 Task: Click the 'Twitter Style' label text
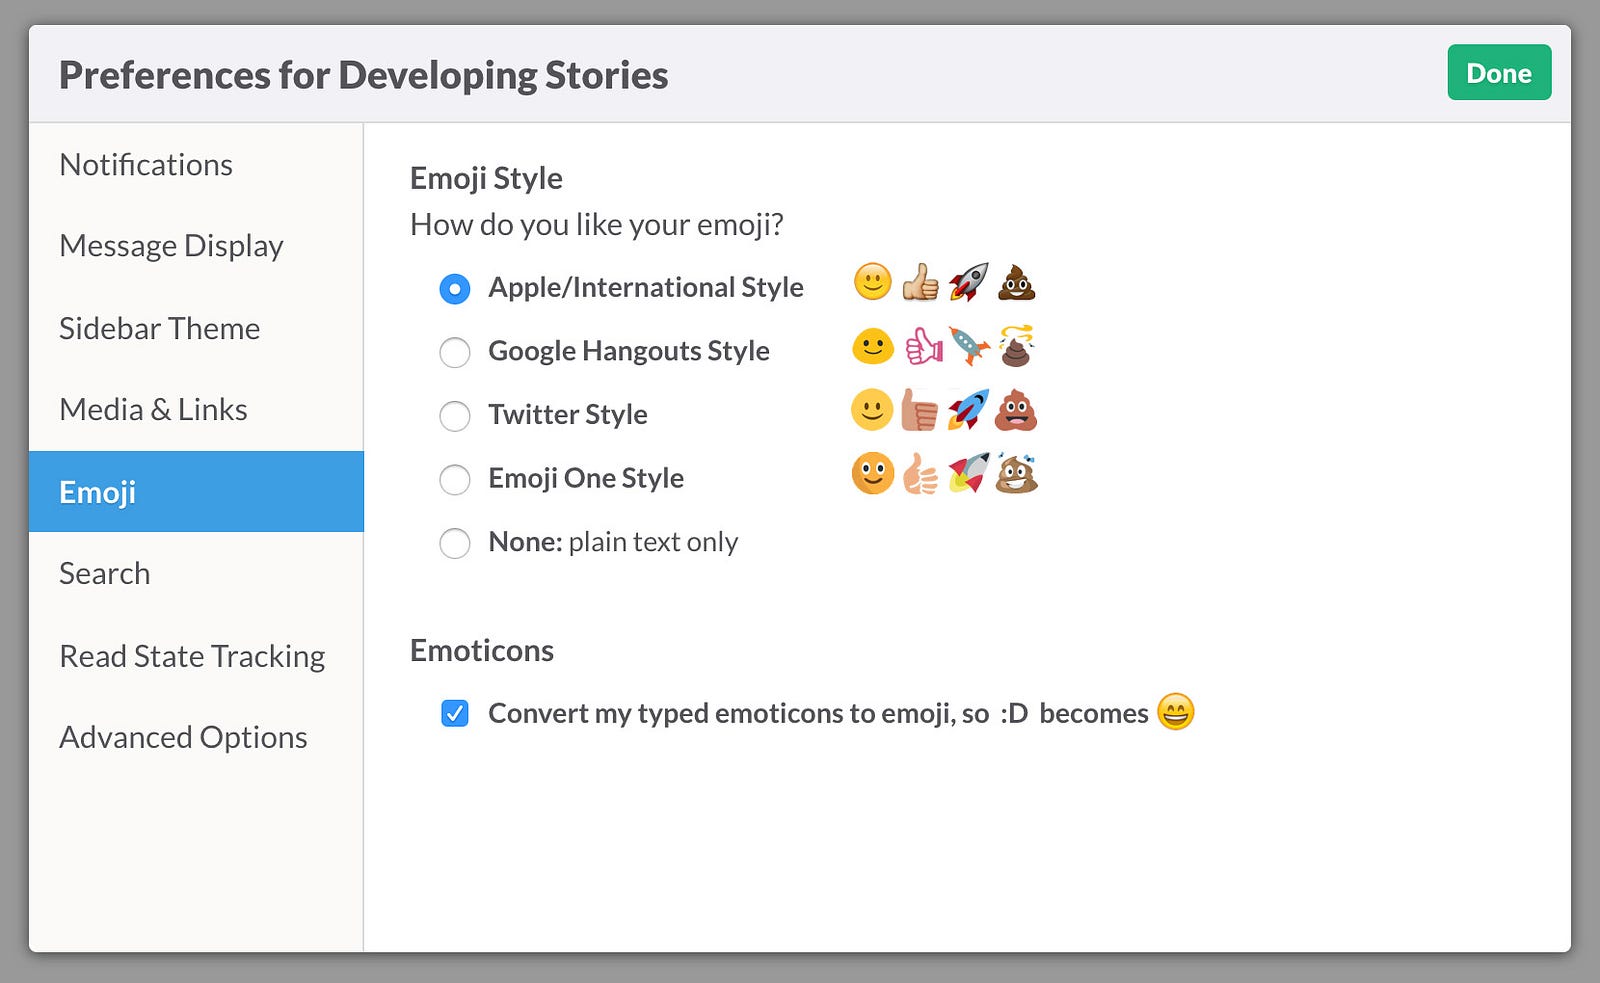tap(568, 414)
